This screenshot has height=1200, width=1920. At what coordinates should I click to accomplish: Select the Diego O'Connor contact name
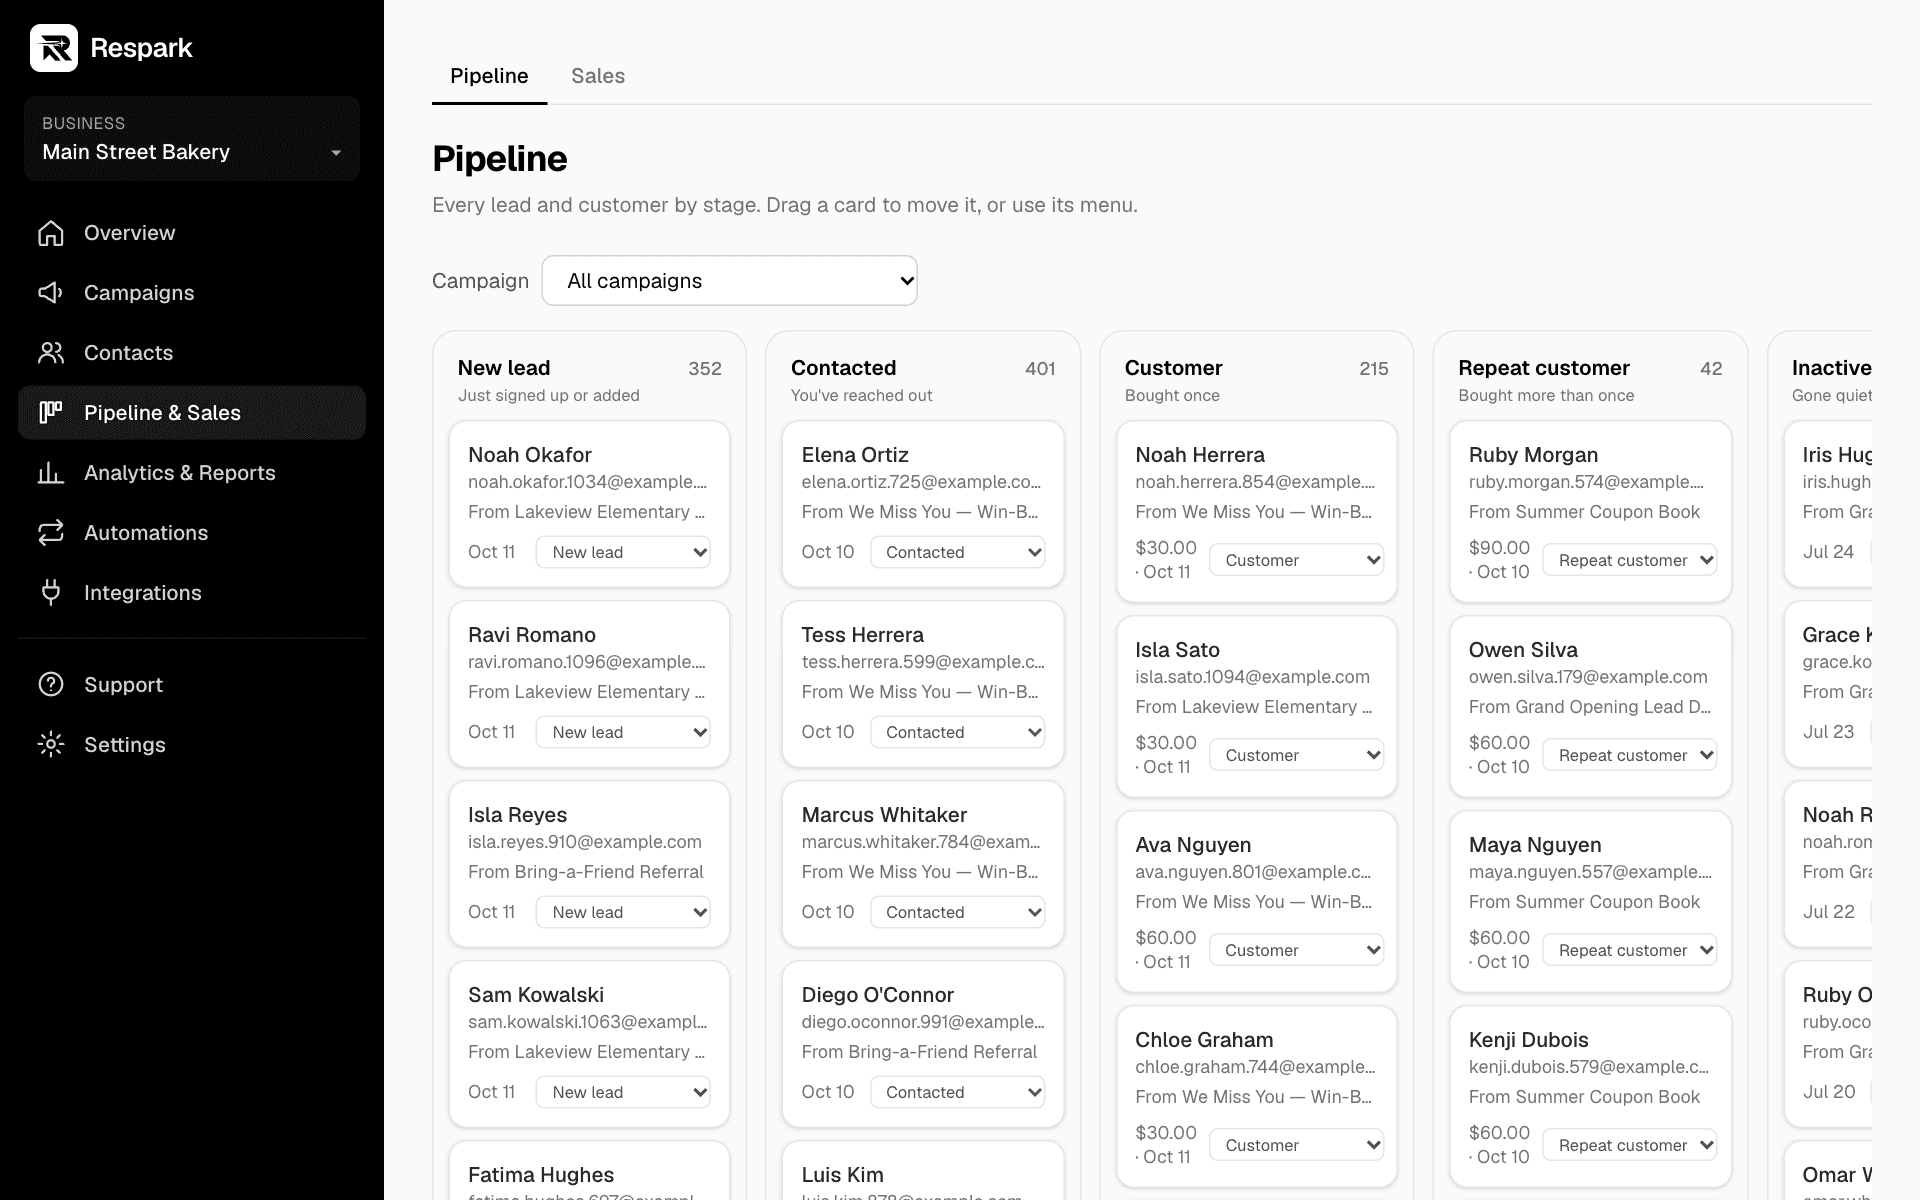coord(877,995)
